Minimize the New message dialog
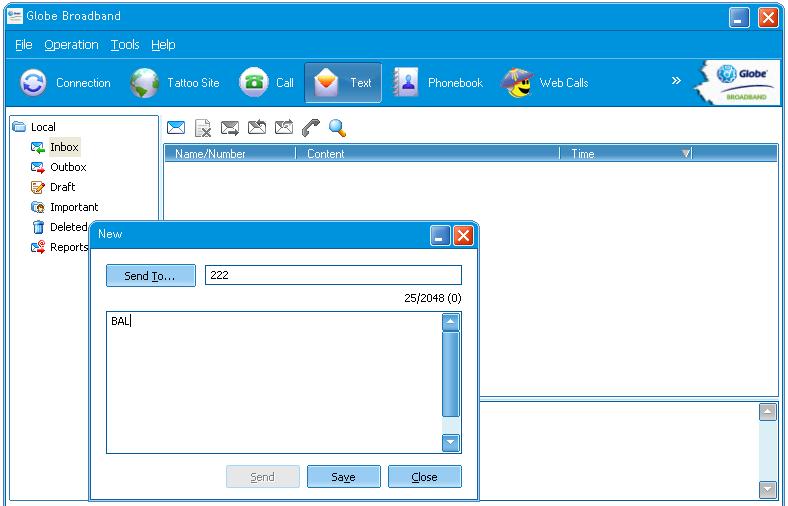 click(x=440, y=236)
